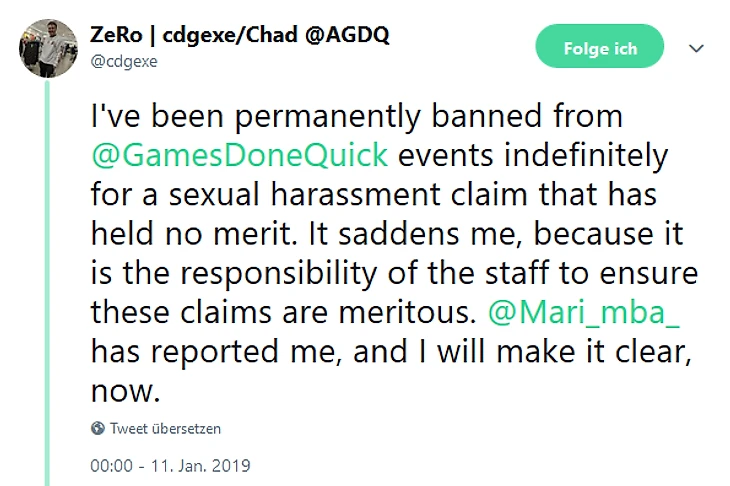Open the timestamp "00:00 - 11. Jan. 2019"
The width and height of the screenshot is (730, 486).
click(x=170, y=465)
